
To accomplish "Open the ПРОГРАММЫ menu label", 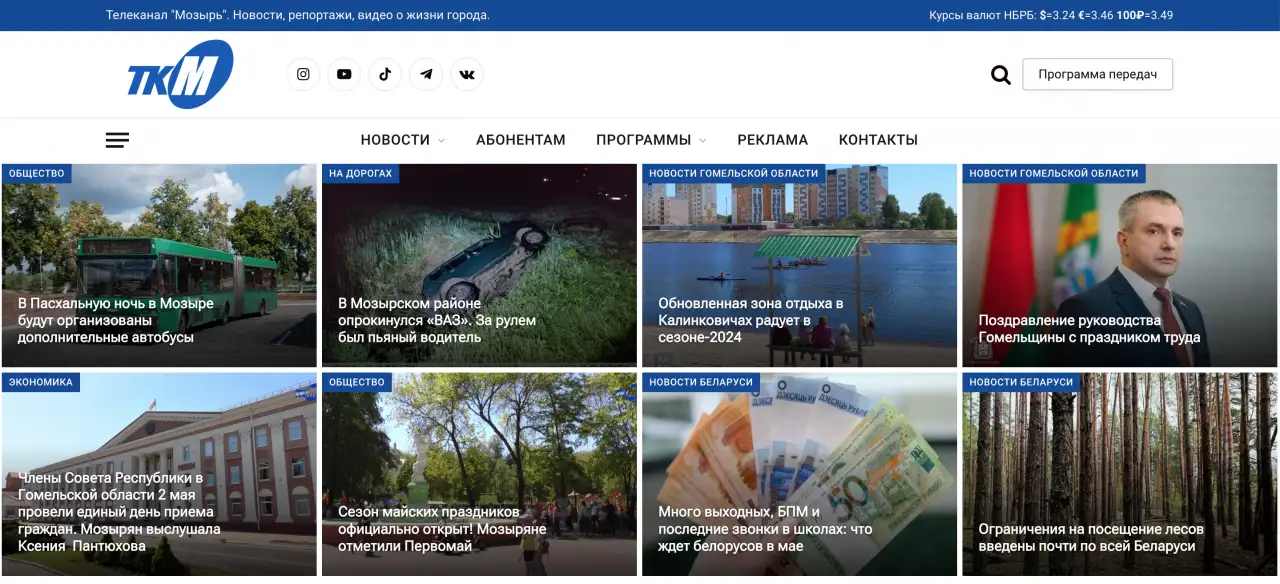I will [643, 140].
